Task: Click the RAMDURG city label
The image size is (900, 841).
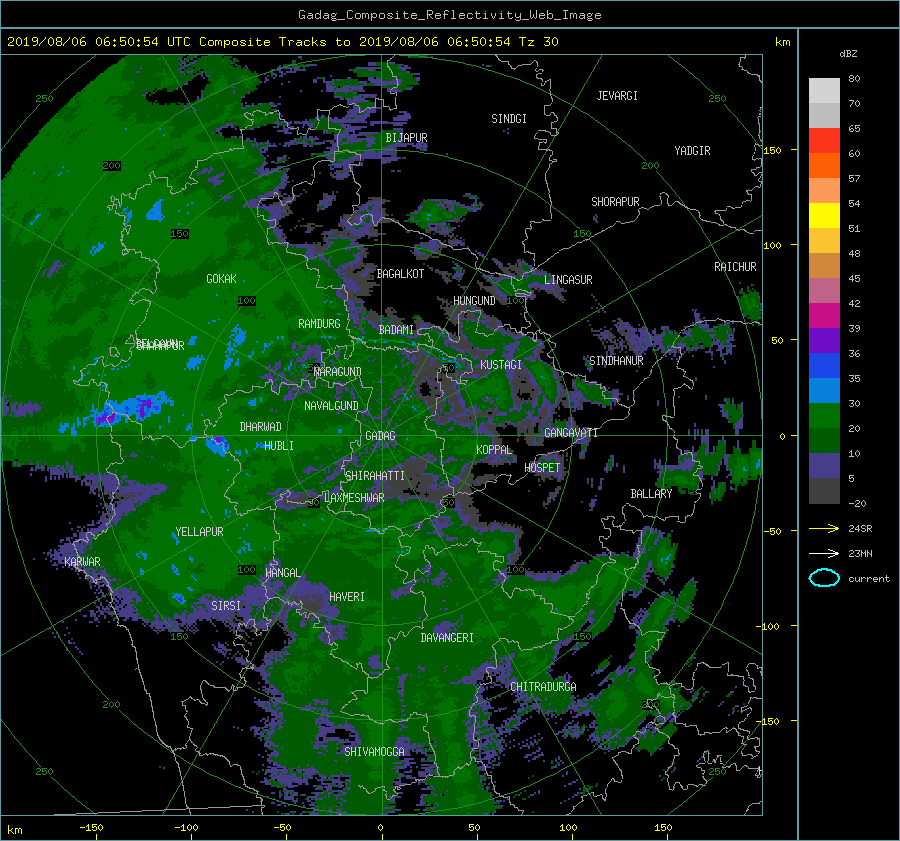Action: coord(319,324)
